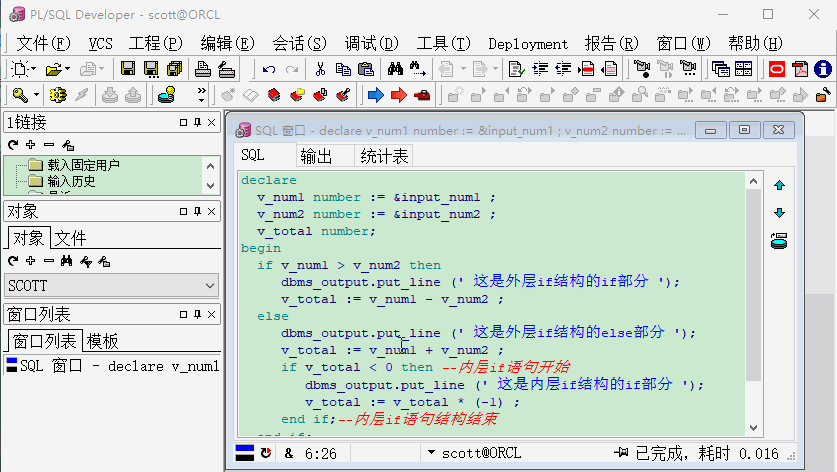Viewport: 837px width, 472px height.
Task: Click the green up arrow beside editor
Action: point(779,185)
